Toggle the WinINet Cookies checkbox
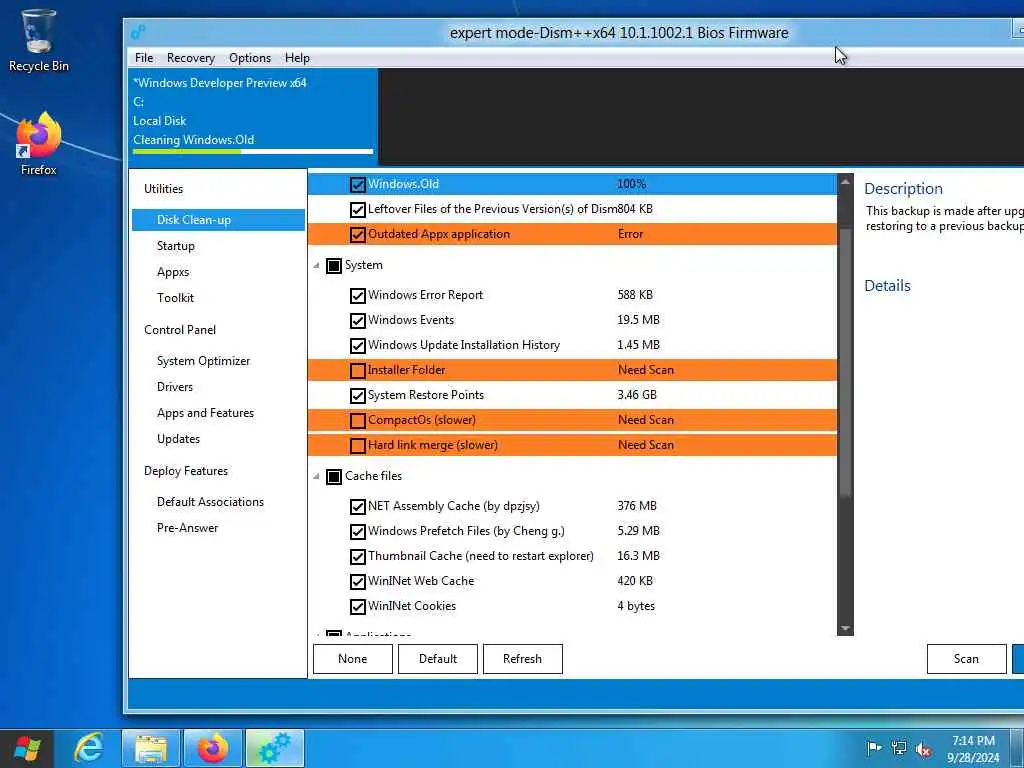The width and height of the screenshot is (1024, 768). coord(357,607)
